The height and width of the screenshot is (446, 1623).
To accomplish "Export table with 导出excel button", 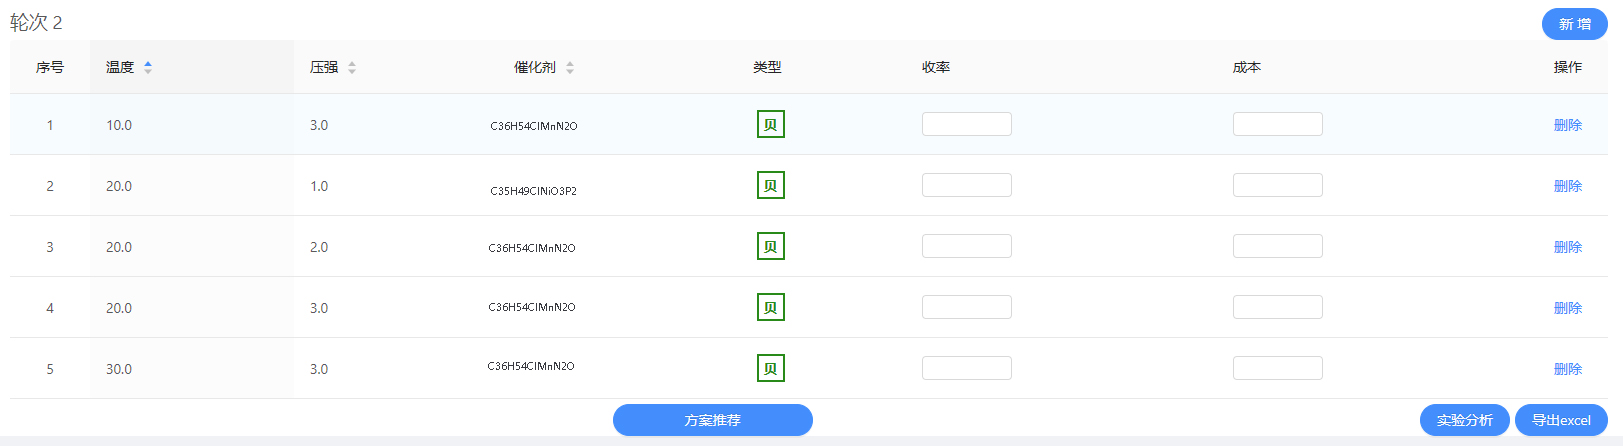I will tap(1561, 420).
